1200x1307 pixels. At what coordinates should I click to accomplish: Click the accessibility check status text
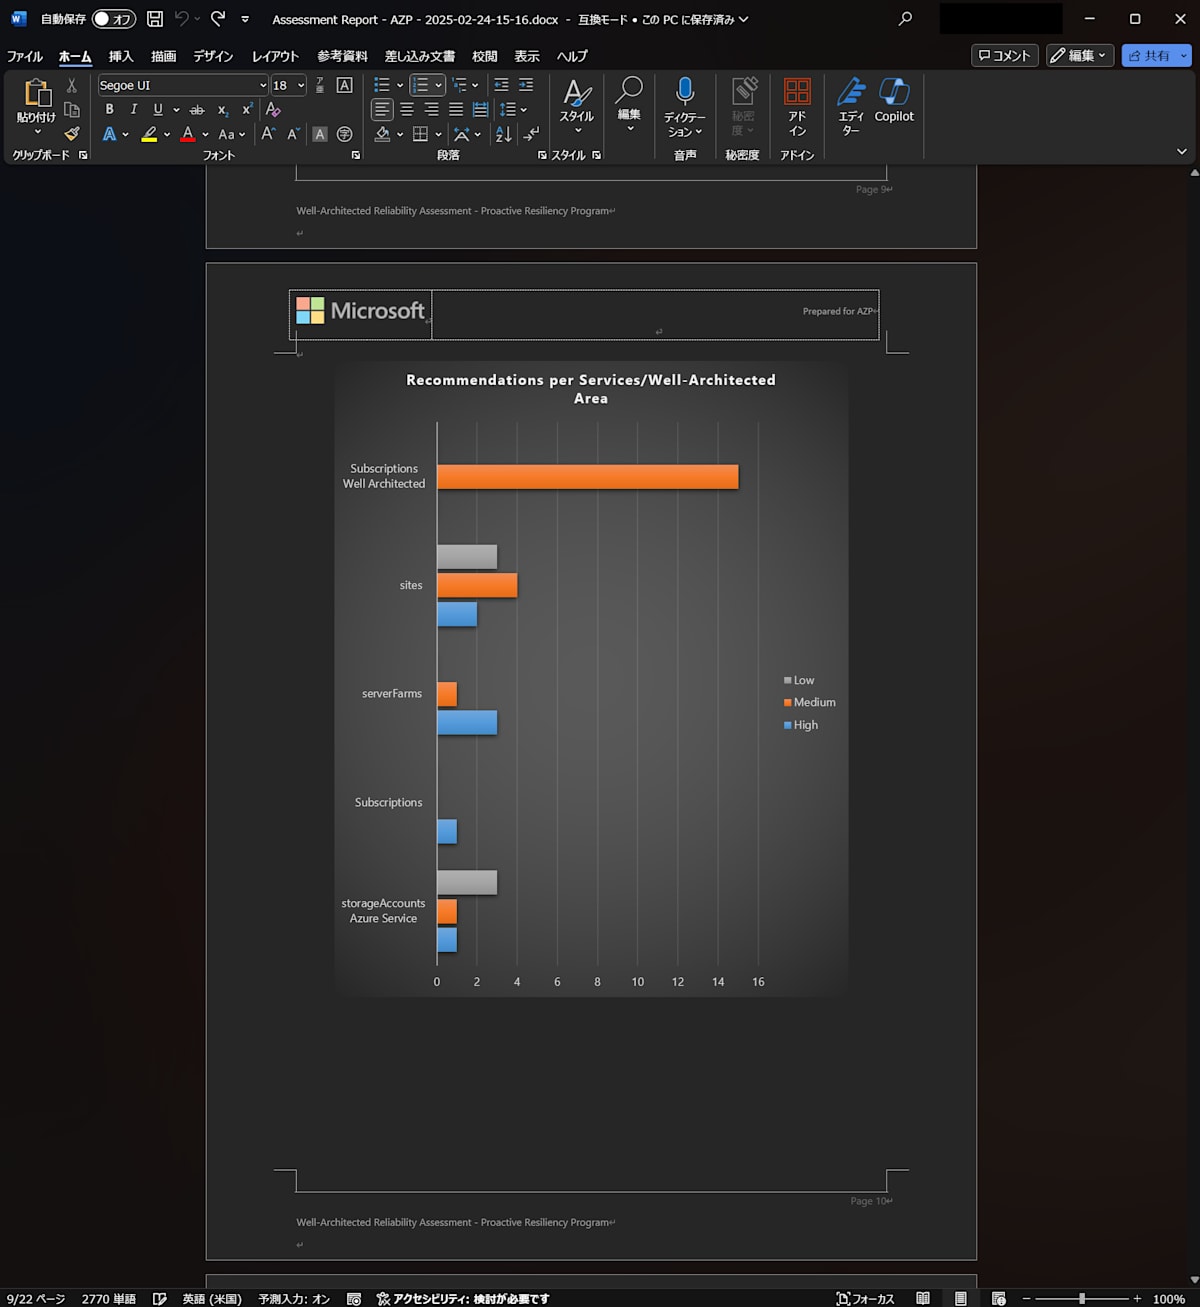[463, 1298]
